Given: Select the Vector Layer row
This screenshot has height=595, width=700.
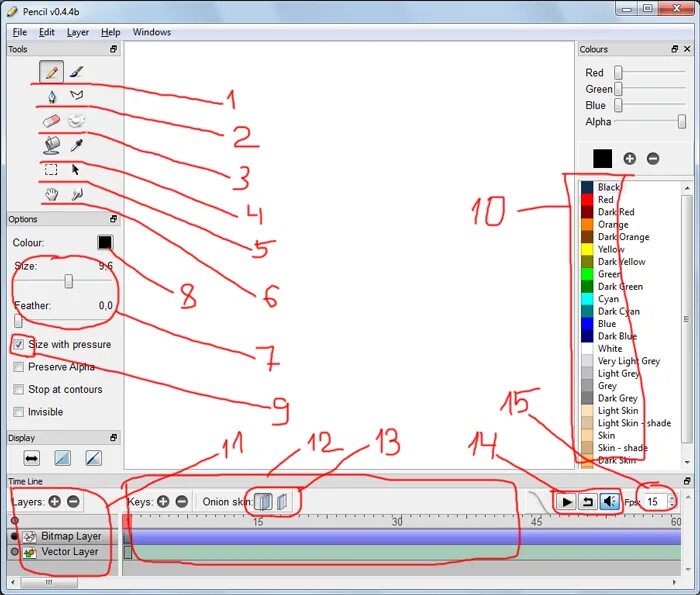Looking at the screenshot, I should click(x=62, y=552).
